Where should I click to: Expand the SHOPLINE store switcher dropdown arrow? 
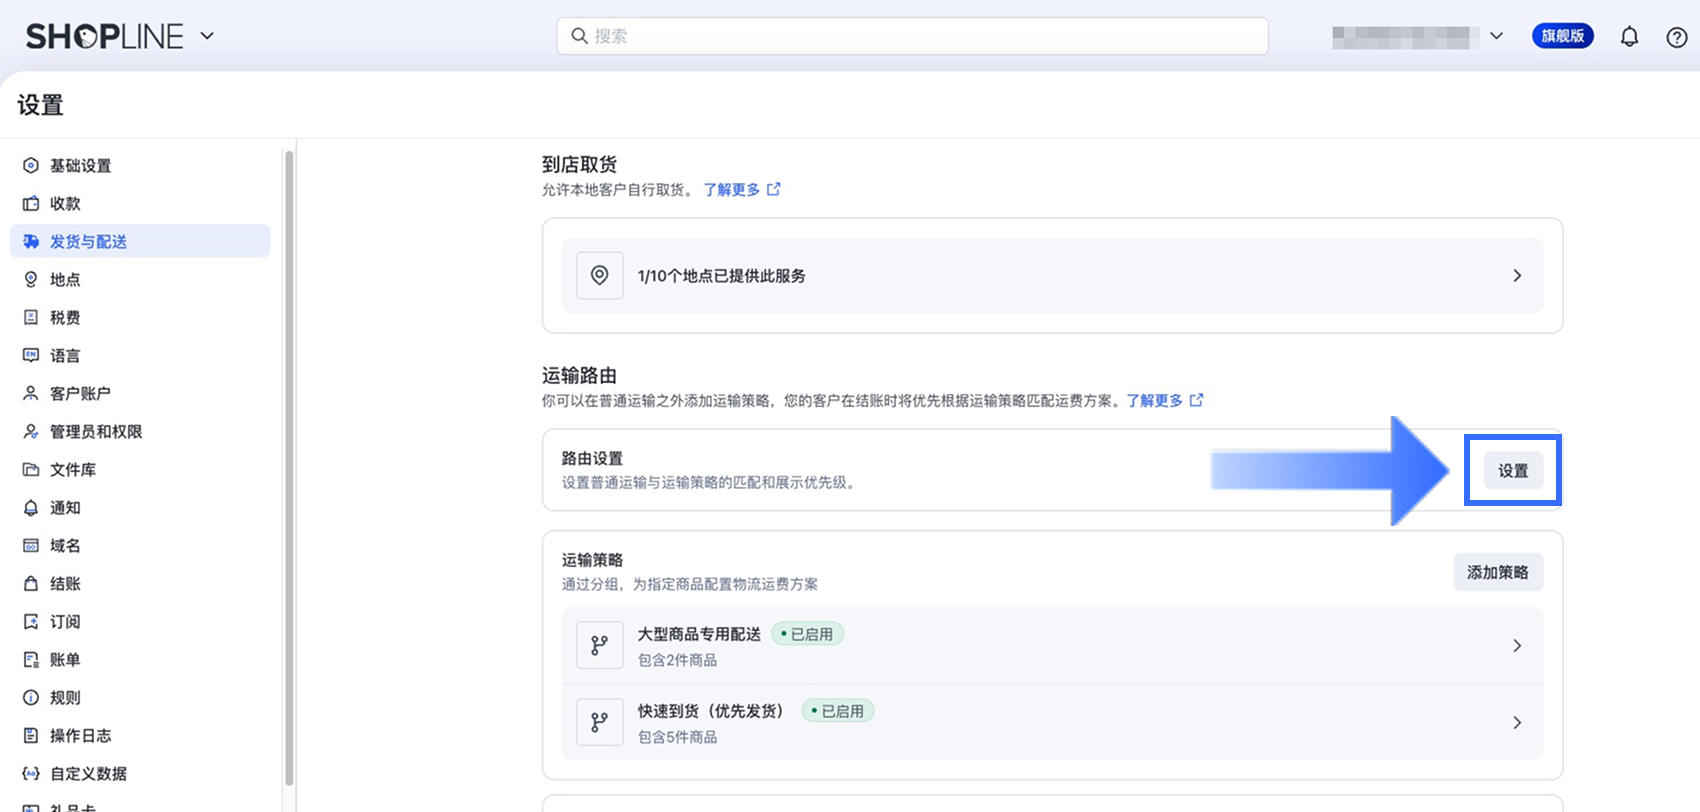click(207, 36)
